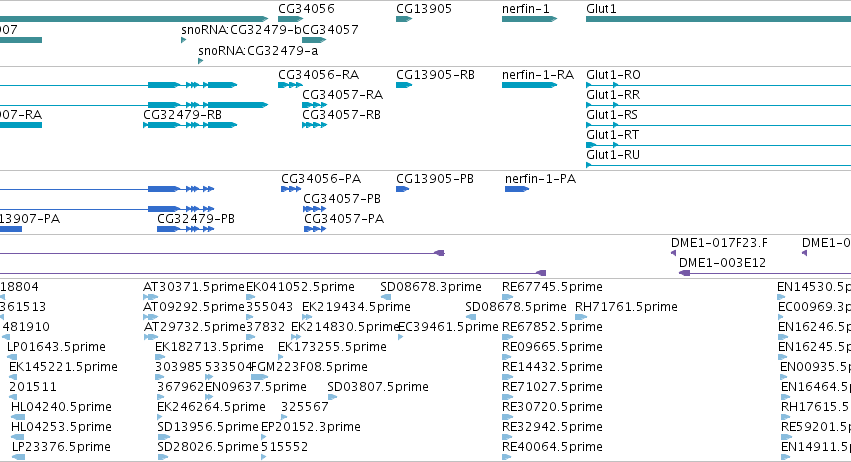
Task: Open EST EK173255.5prime
Action: [332, 347]
